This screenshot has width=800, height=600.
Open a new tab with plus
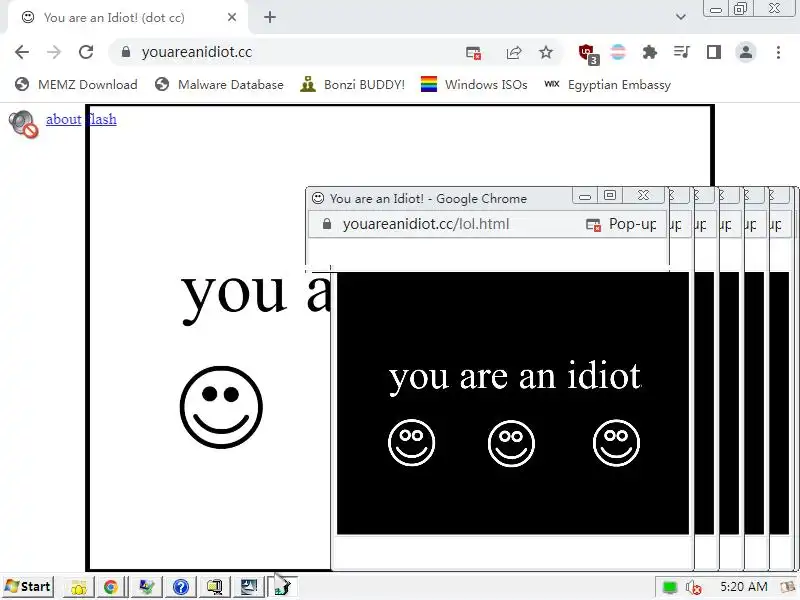tap(270, 17)
